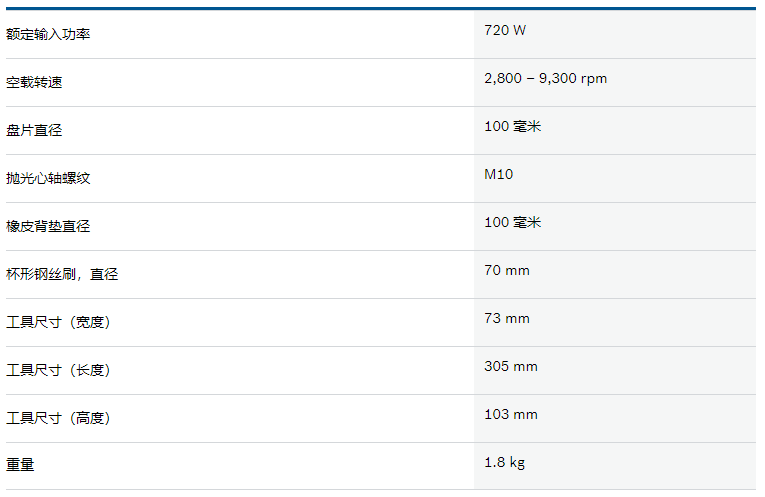Click 100 毫米 in 盘片直径 row
Screen dimensions: 765x497
tap(512, 126)
